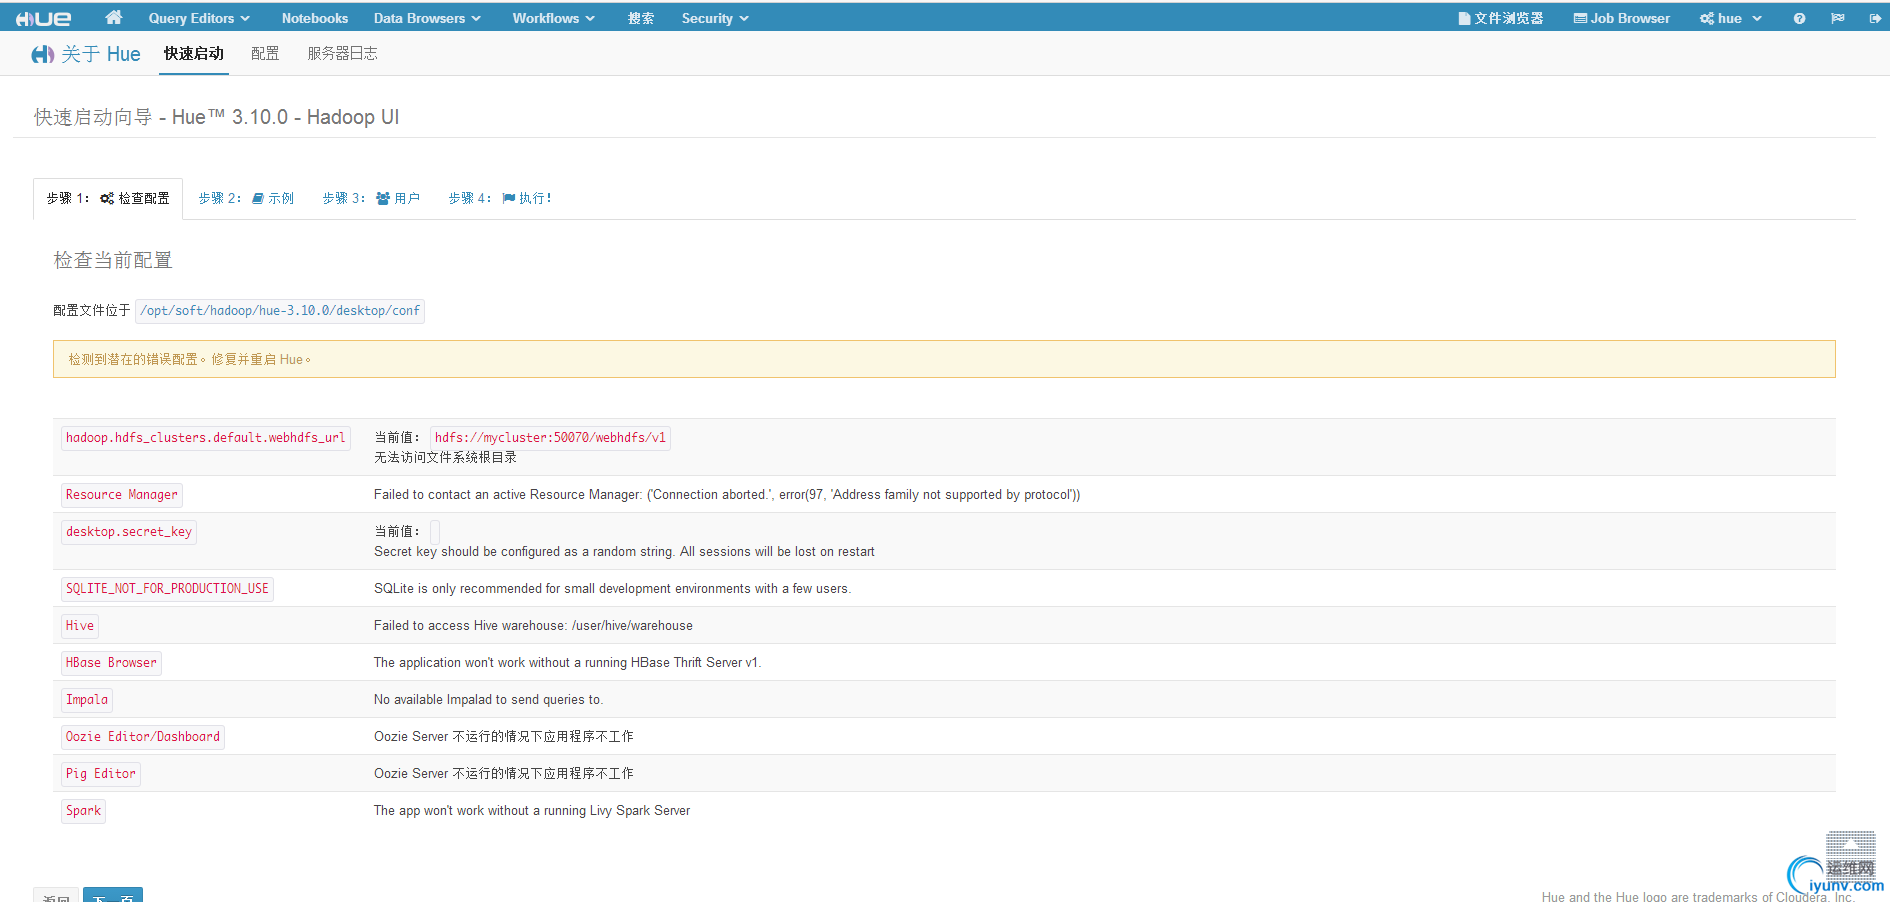Click the Oozie Server message in Oozie Editor/Dashboard row
The height and width of the screenshot is (902, 1890).
pos(504,737)
